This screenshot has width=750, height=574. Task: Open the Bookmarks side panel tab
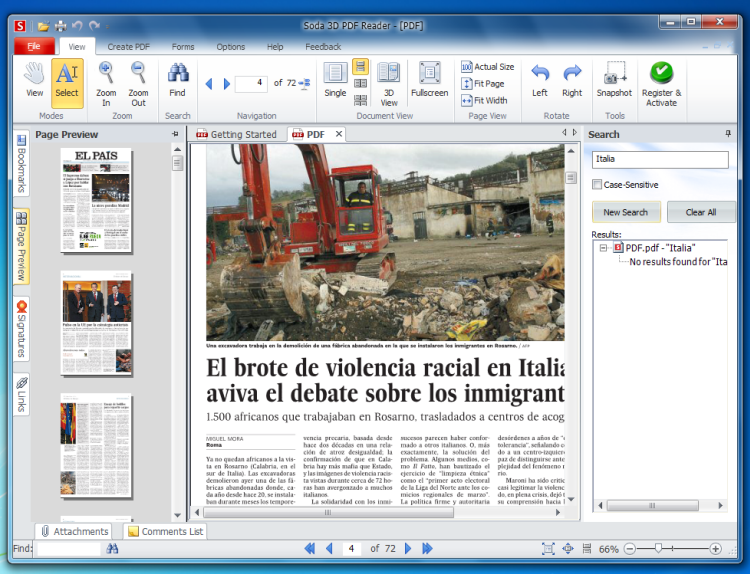(x=21, y=166)
